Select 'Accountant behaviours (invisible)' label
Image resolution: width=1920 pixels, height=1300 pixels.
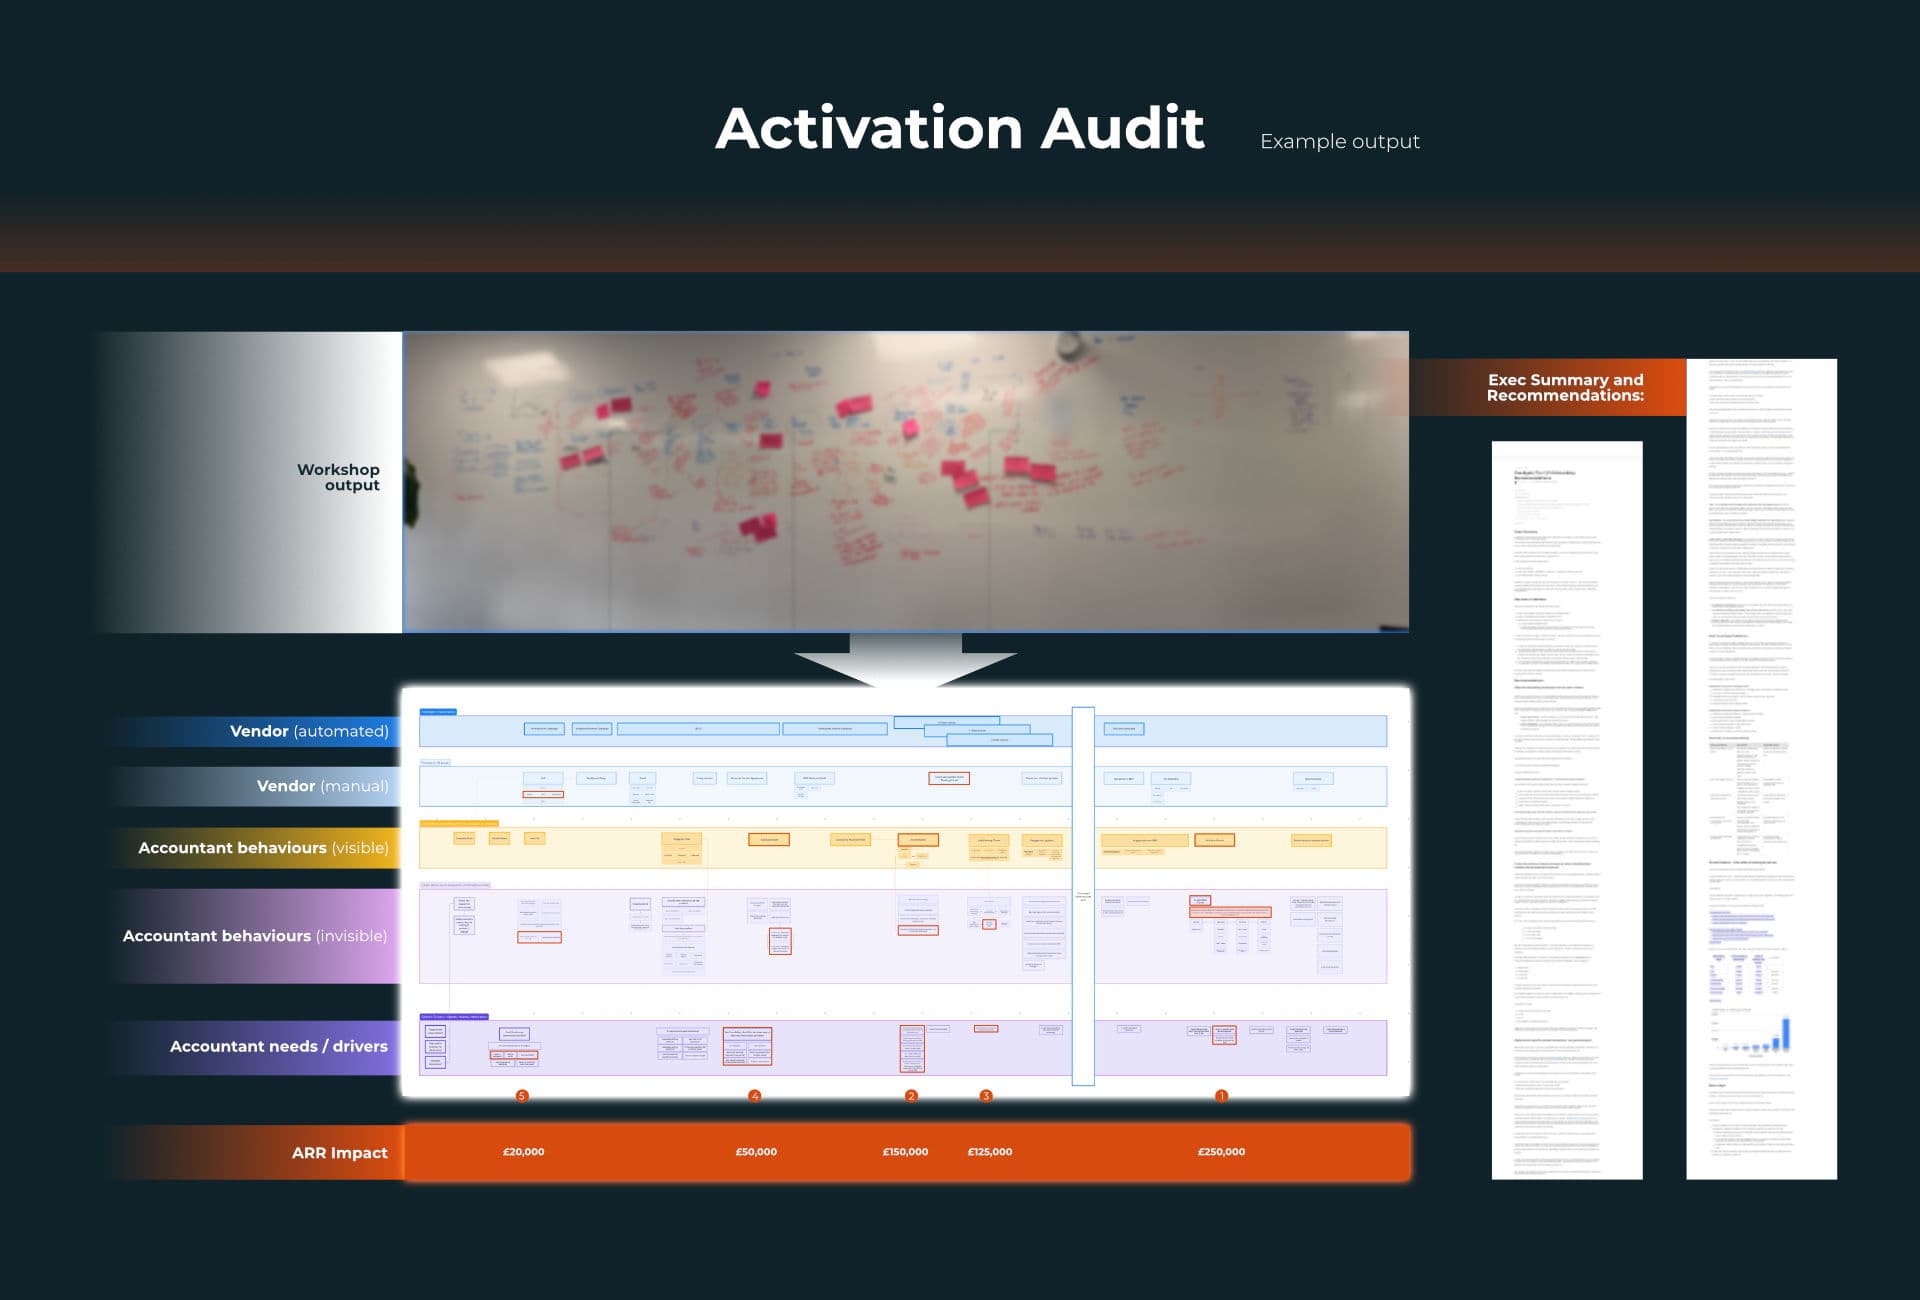(x=254, y=936)
